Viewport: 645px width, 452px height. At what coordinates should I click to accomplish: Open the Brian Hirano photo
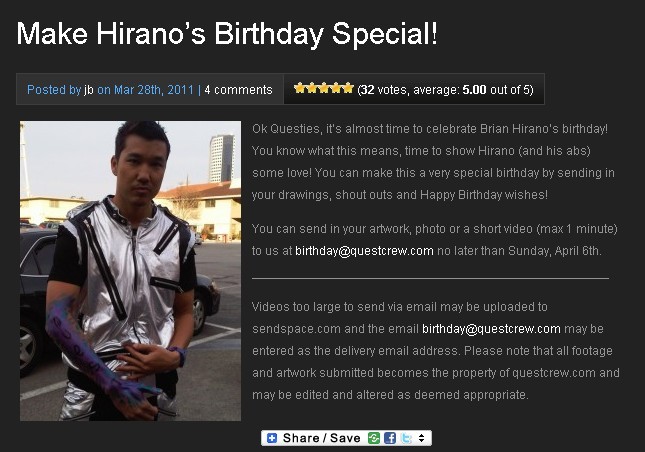[130, 271]
